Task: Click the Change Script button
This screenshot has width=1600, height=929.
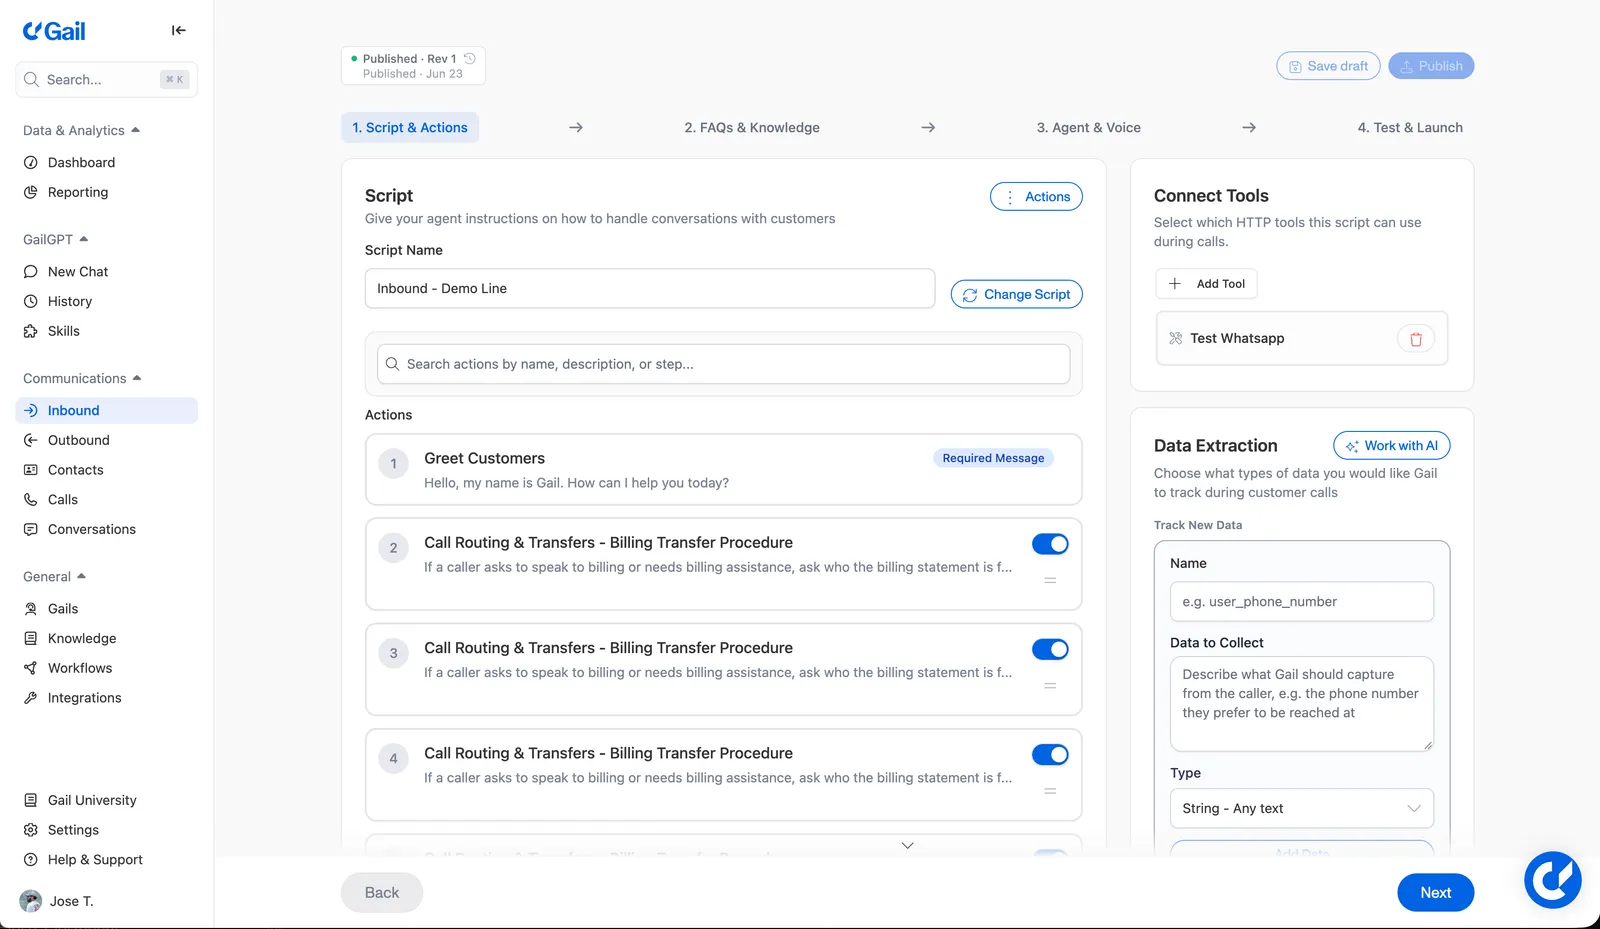Action: coord(1016,294)
